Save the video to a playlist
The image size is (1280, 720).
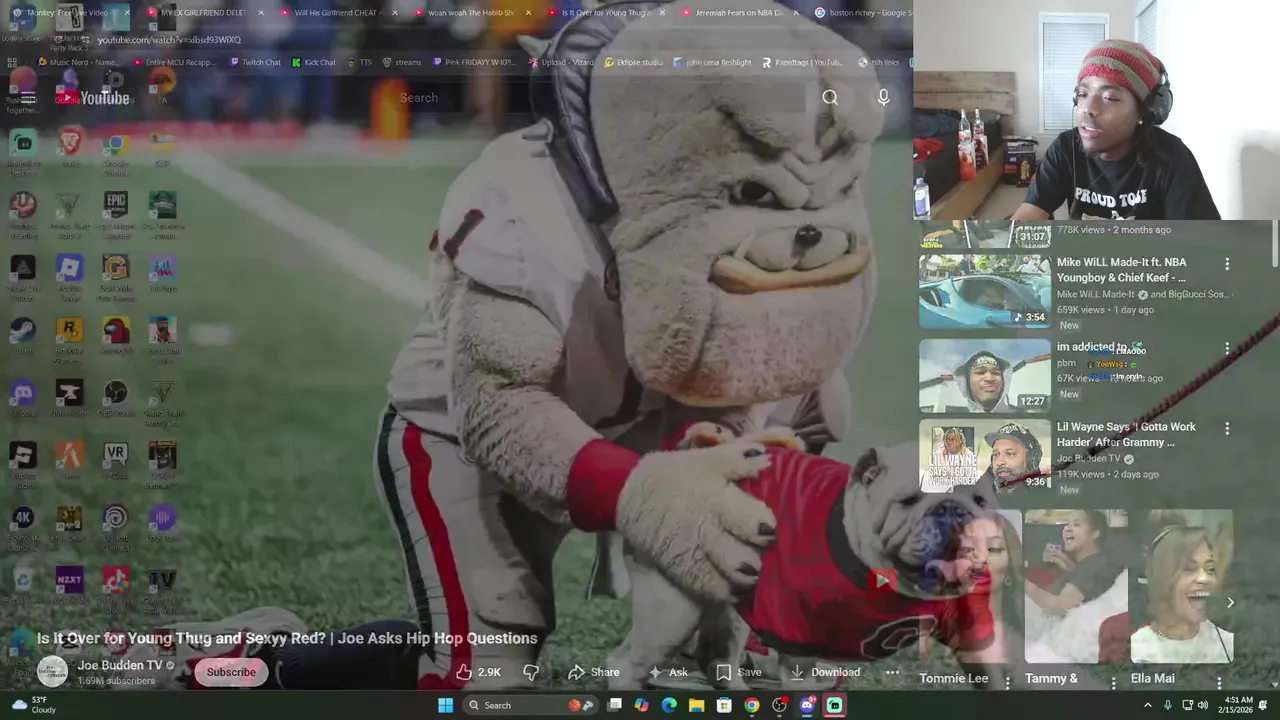point(739,672)
